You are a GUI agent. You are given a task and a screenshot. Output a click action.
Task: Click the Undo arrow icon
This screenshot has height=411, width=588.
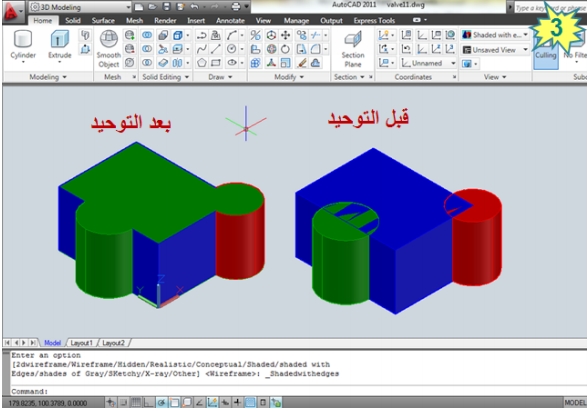pos(194,7)
